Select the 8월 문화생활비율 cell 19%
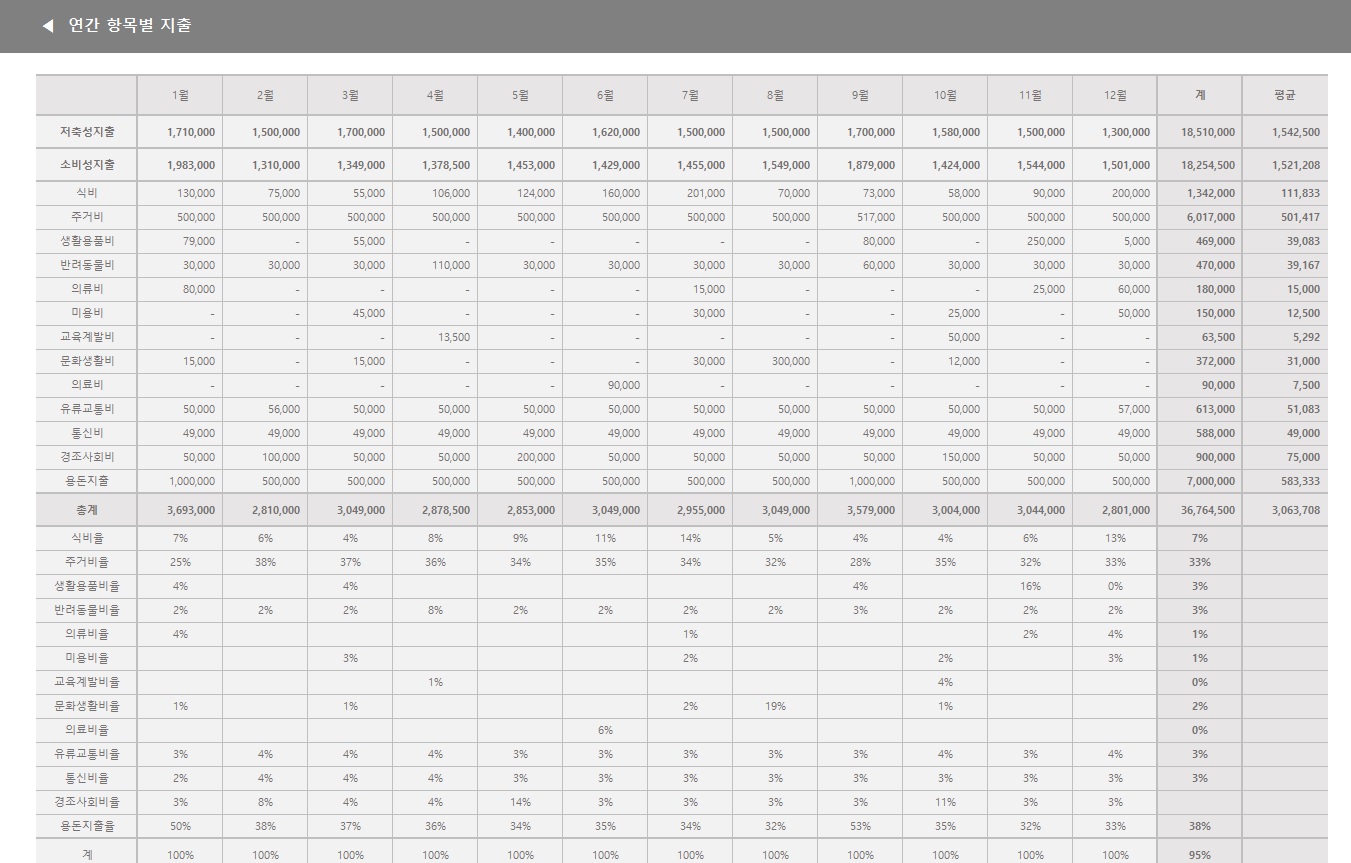Image resolution: width=1351 pixels, height=863 pixels. pyautogui.click(x=775, y=706)
